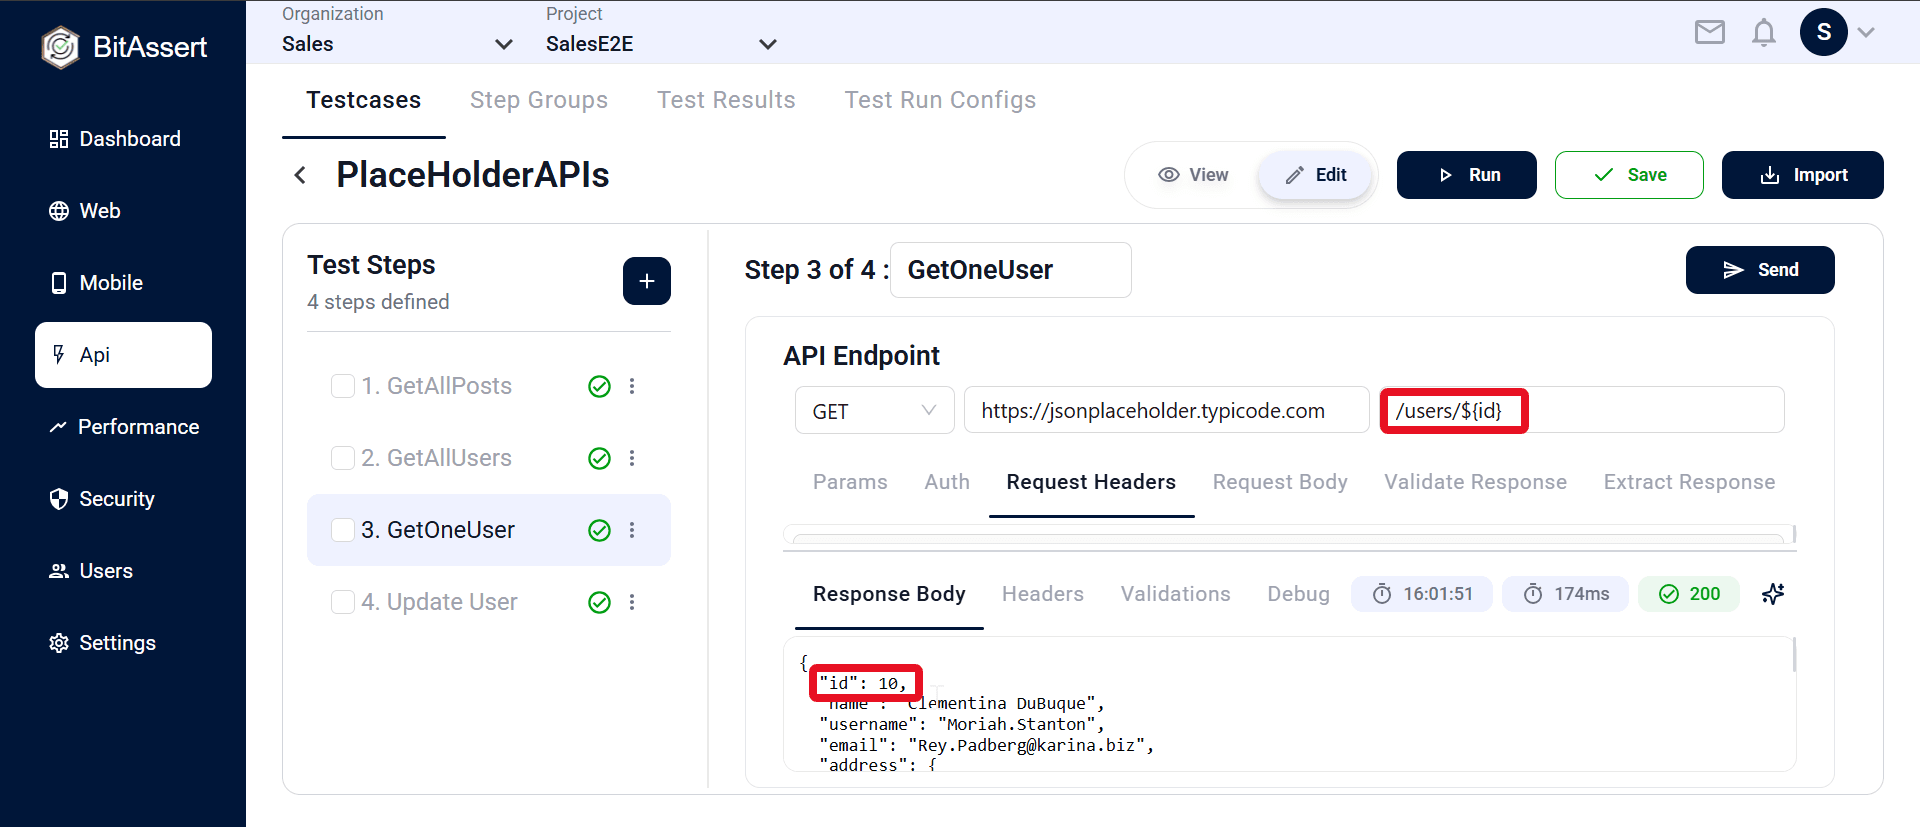
Task: Open the more options menu for GetOneUser
Action: (x=631, y=530)
